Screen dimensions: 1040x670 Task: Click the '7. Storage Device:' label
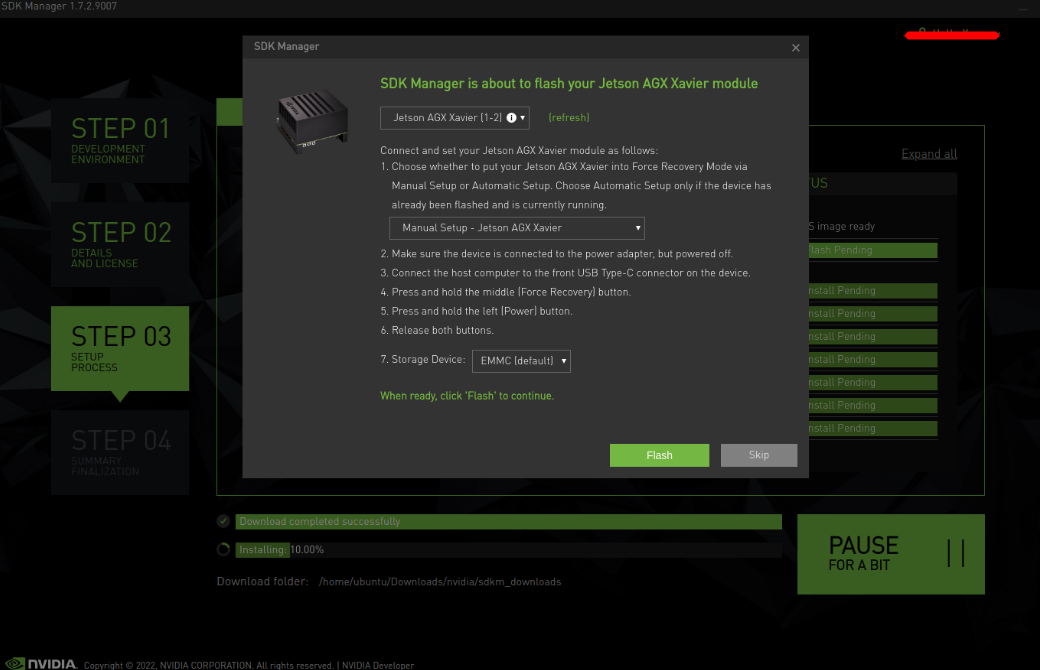[x=422, y=360]
